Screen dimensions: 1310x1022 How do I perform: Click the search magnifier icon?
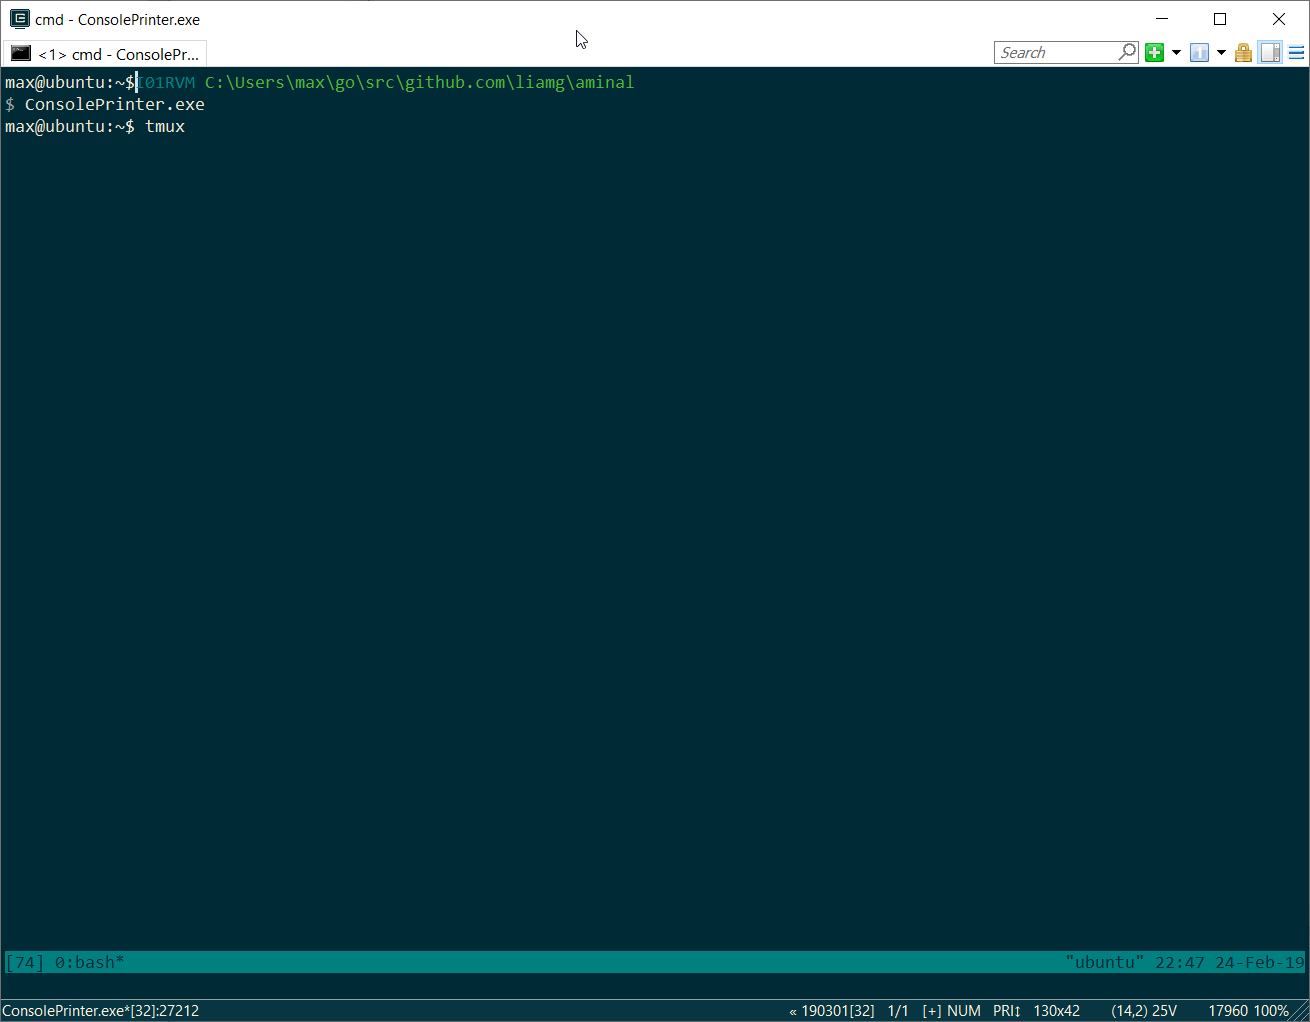[x=1127, y=52]
